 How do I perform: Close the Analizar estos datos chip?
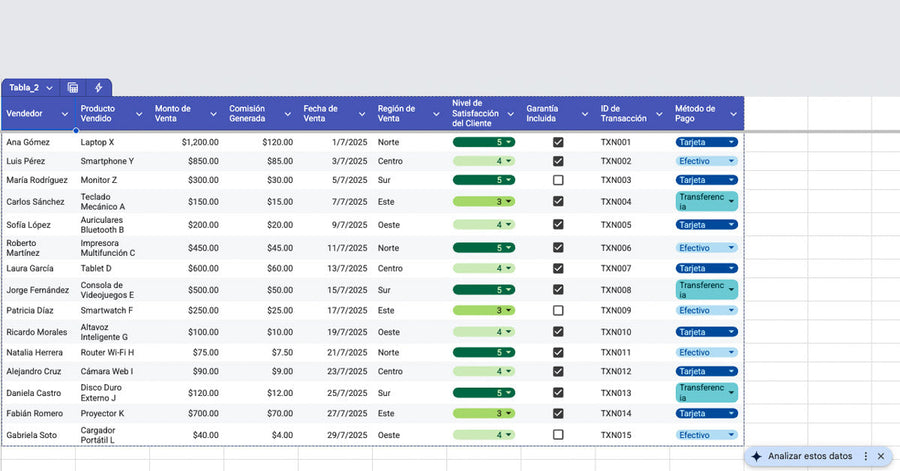(x=881, y=456)
